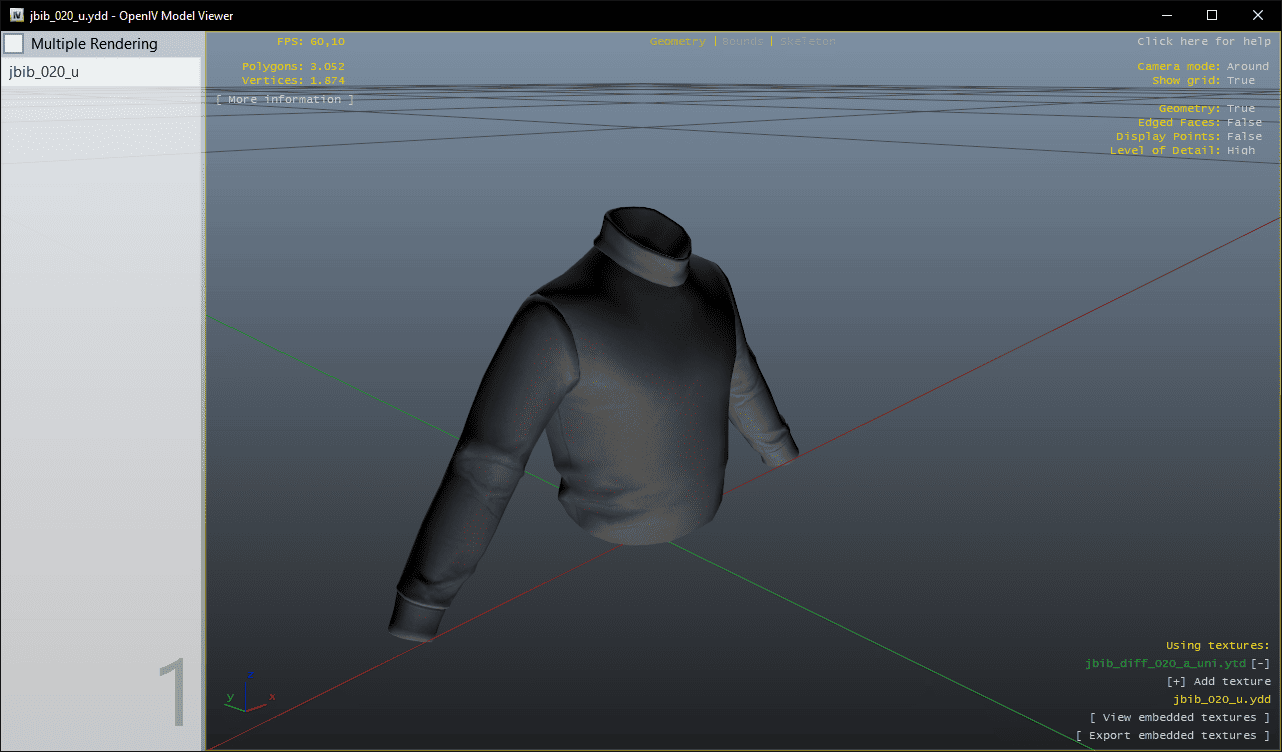
Task: Click the XYZ axis orientation gizmo
Action: pos(248,692)
